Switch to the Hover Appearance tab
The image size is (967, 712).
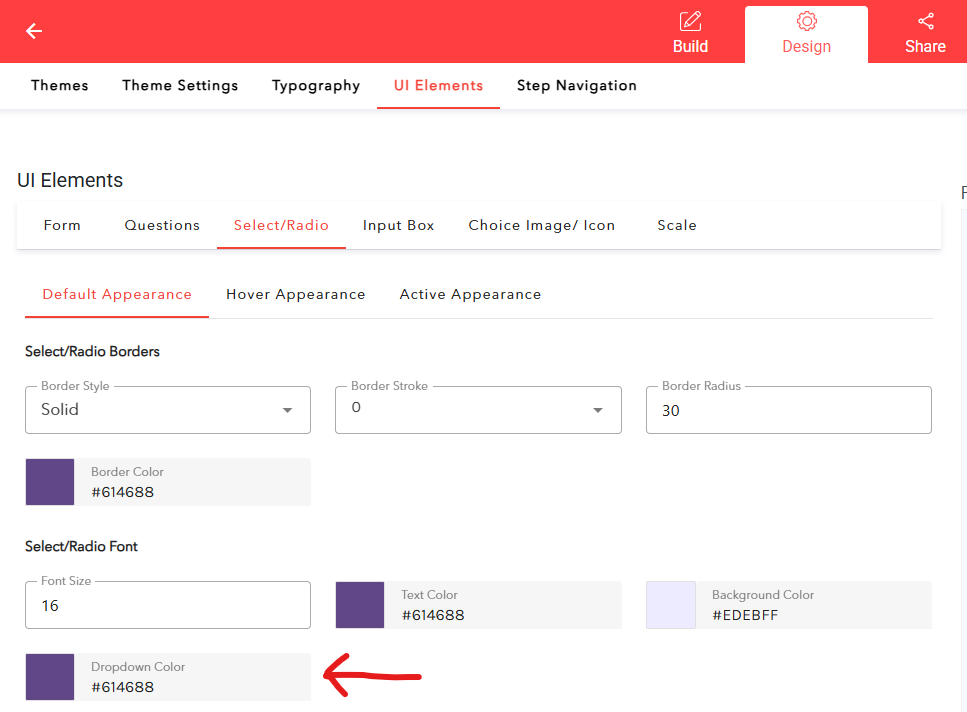pos(296,294)
